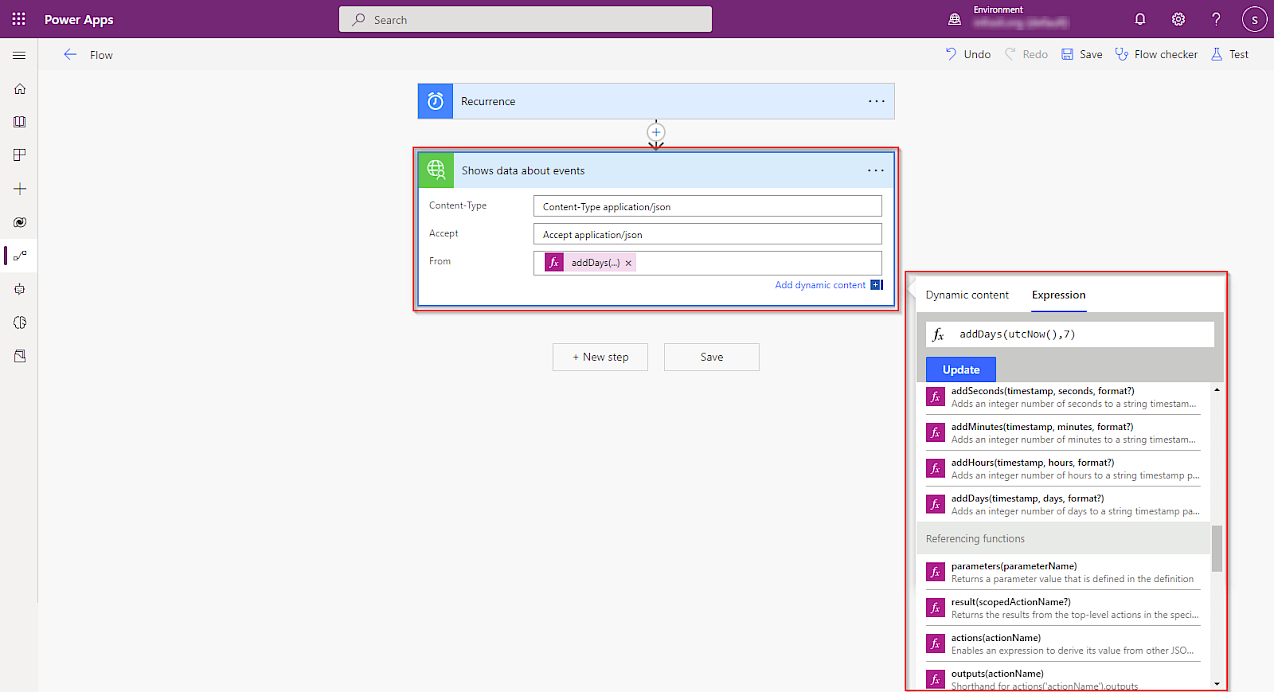Click the Content-Type input field

point(708,206)
